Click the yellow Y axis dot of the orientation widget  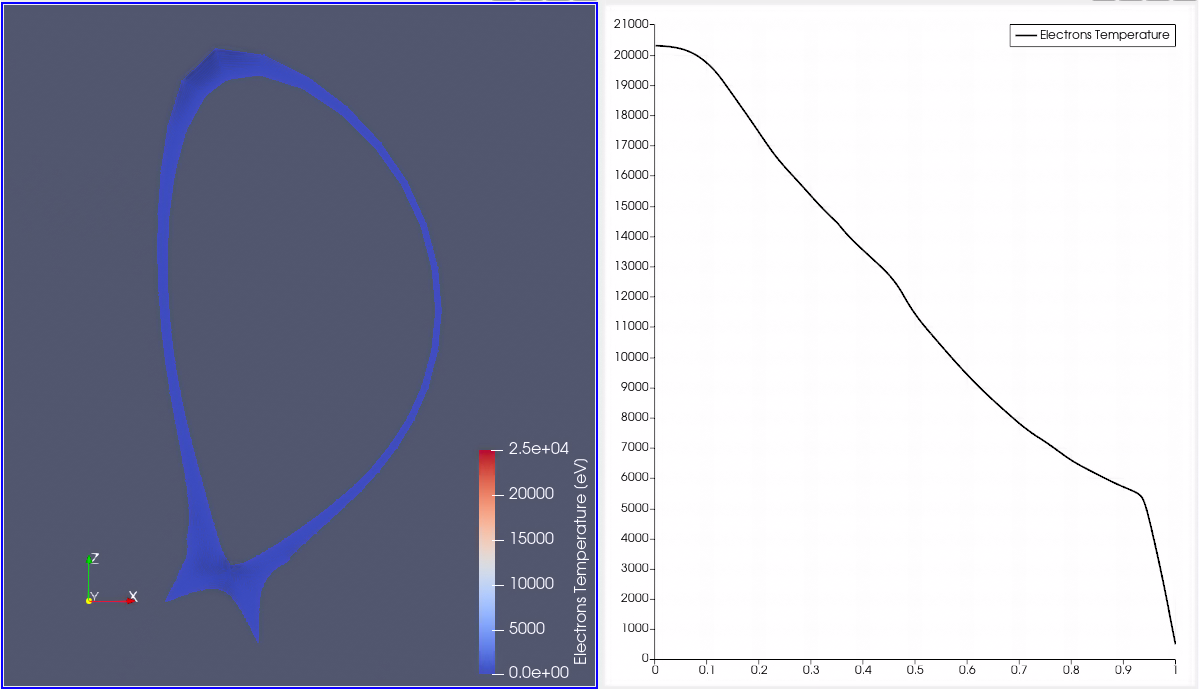pyautogui.click(x=89, y=601)
